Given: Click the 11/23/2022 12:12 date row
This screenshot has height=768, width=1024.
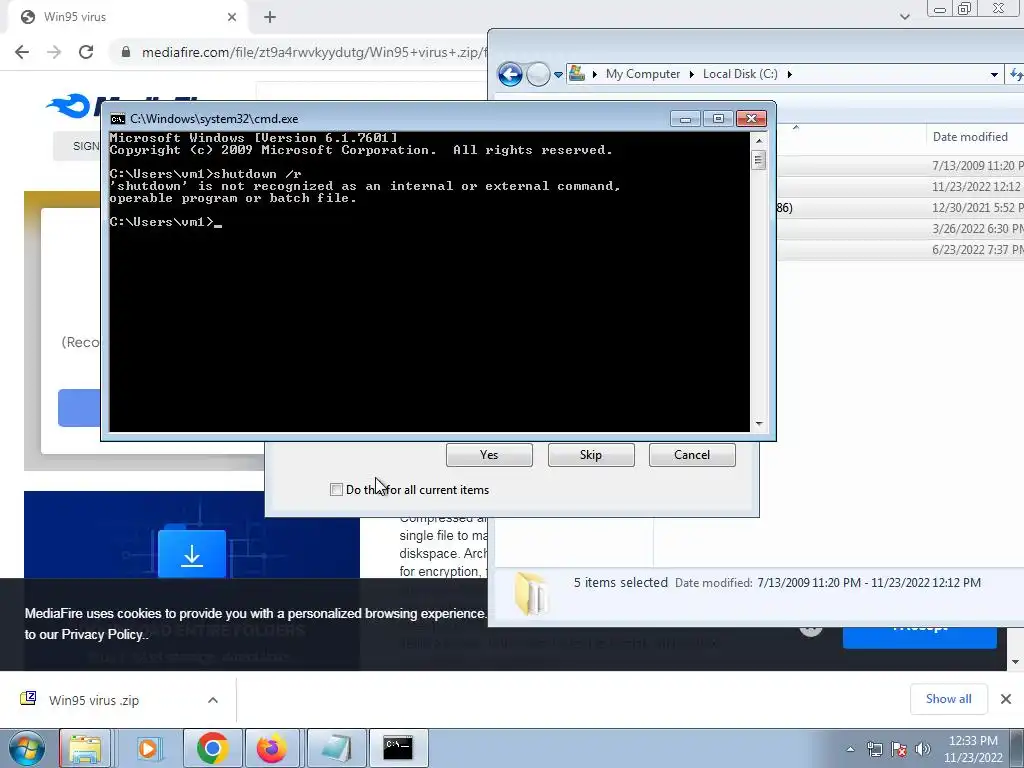Looking at the screenshot, I should pos(901,187).
